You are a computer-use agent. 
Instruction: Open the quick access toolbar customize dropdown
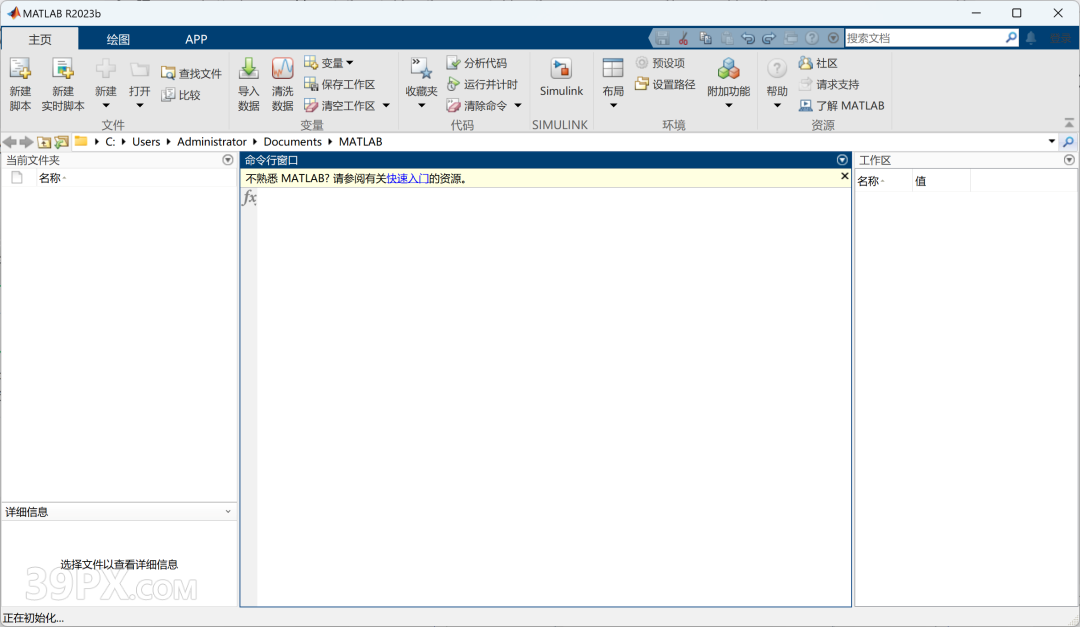(833, 39)
